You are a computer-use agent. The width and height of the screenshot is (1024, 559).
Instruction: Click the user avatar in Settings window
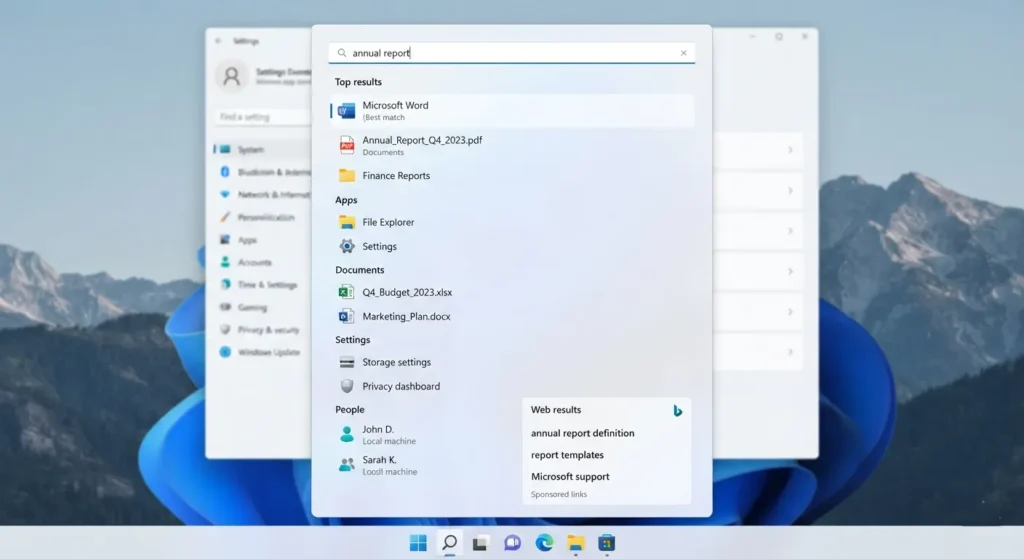click(231, 76)
